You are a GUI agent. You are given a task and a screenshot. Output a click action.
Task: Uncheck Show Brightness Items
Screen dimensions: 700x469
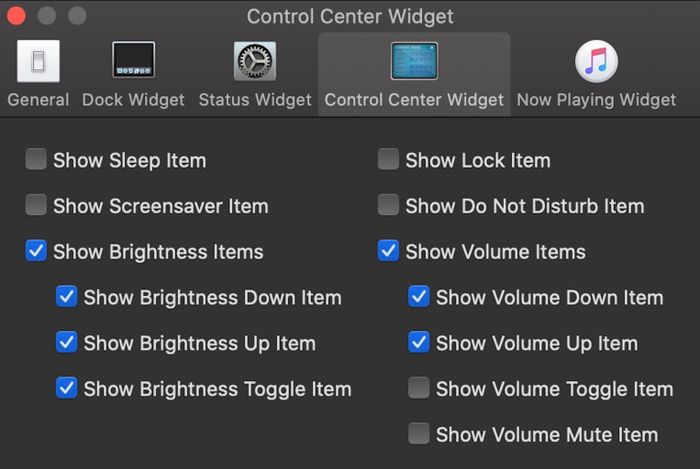(36, 252)
